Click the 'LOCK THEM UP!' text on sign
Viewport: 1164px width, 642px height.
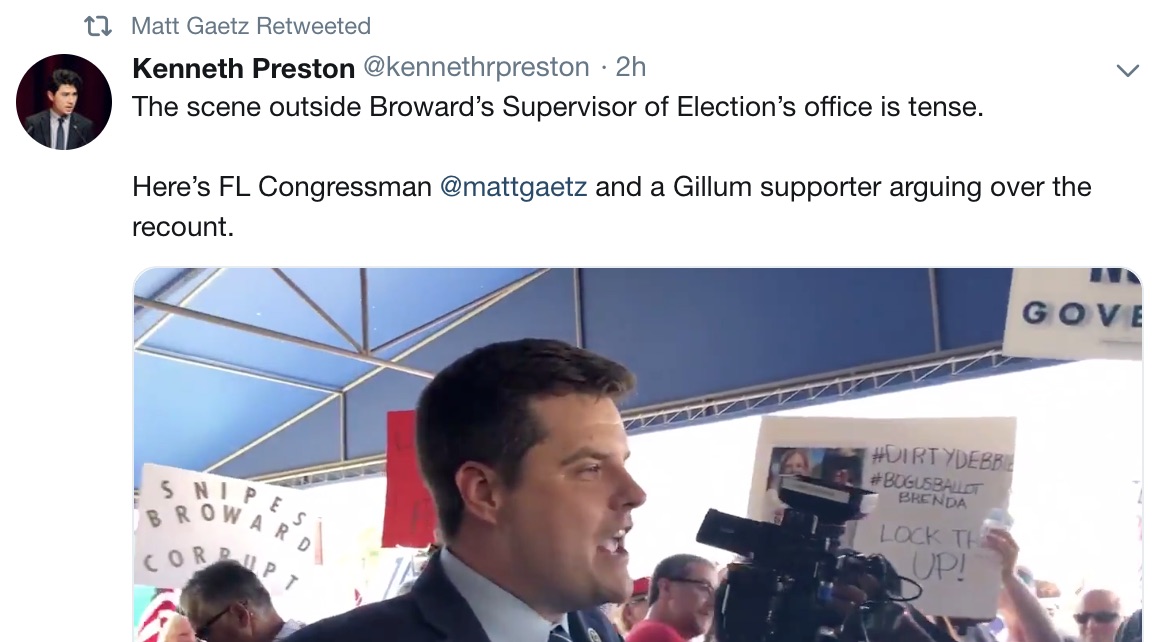pos(930,551)
